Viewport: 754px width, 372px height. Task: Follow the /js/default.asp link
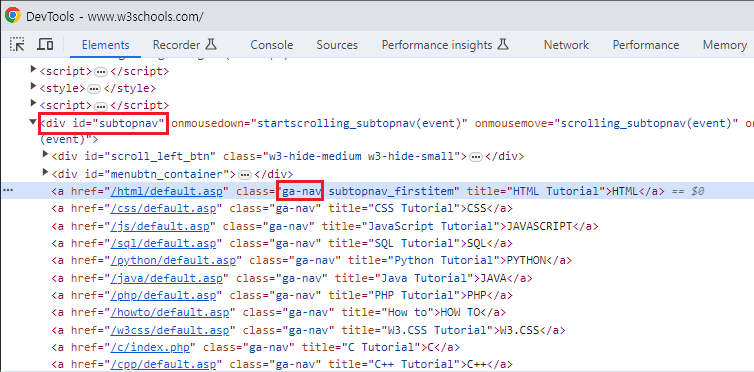point(160,226)
